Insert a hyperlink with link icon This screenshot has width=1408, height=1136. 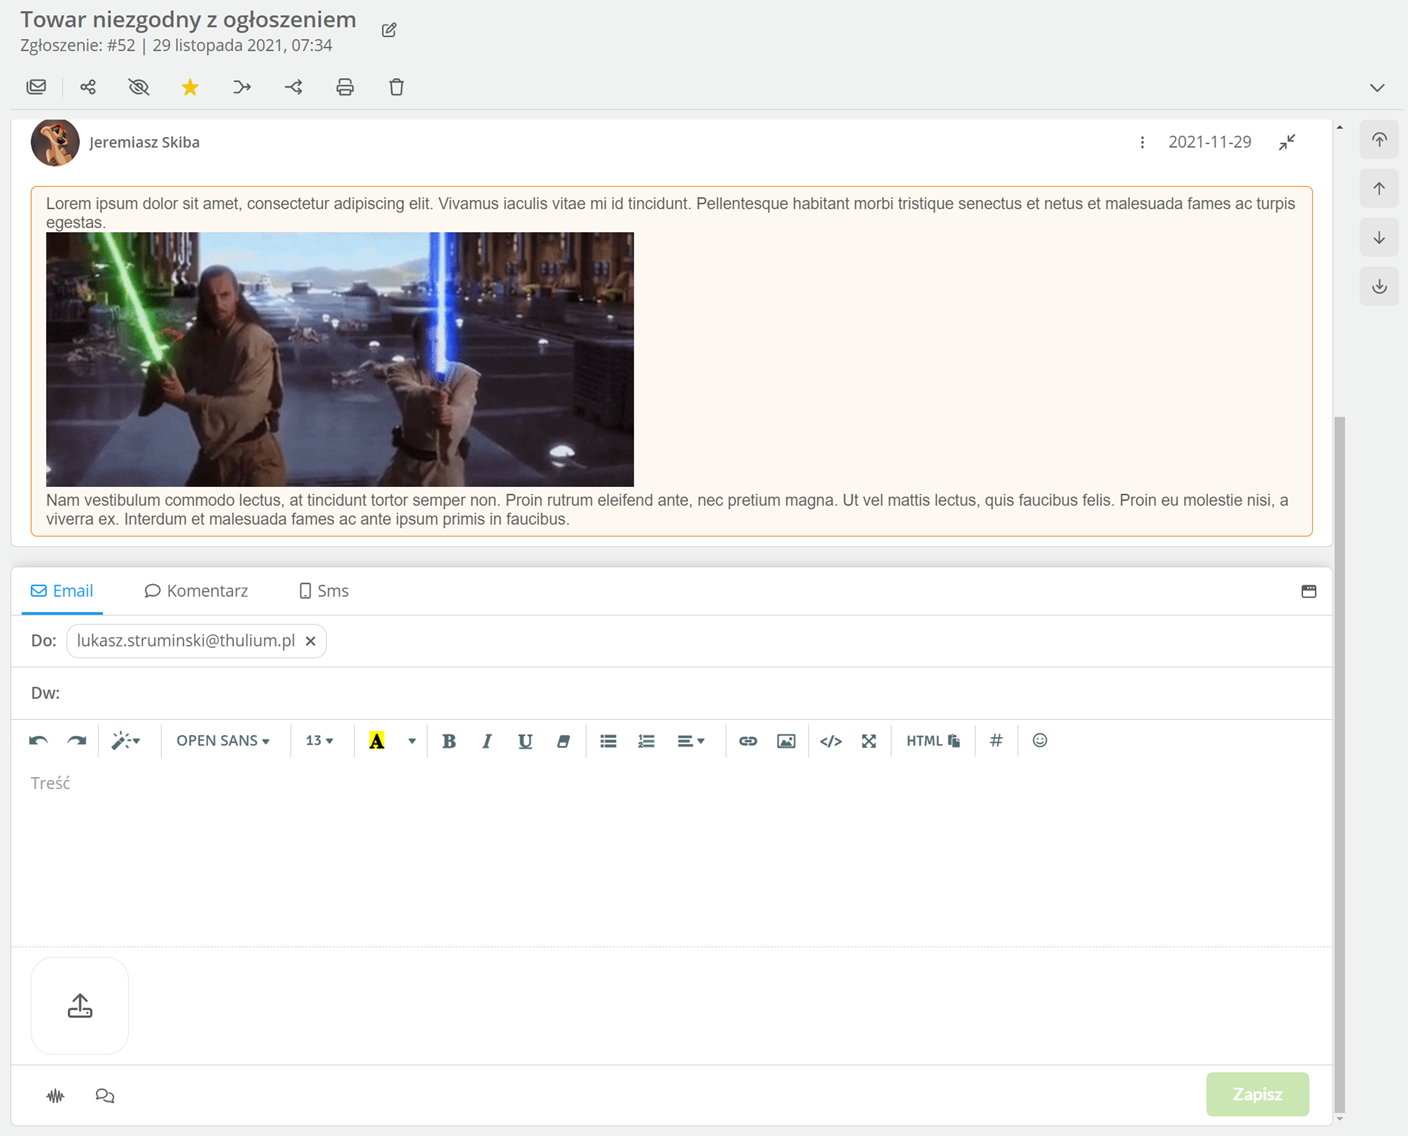[x=748, y=741]
